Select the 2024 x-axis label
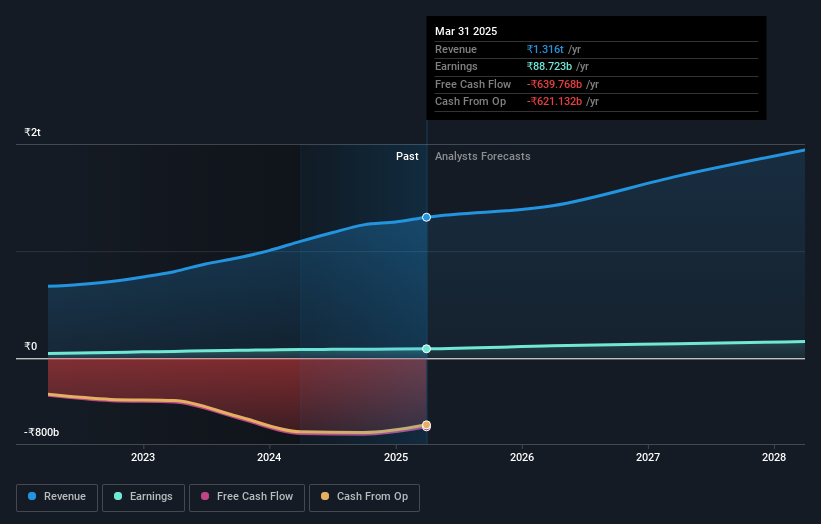 269,457
